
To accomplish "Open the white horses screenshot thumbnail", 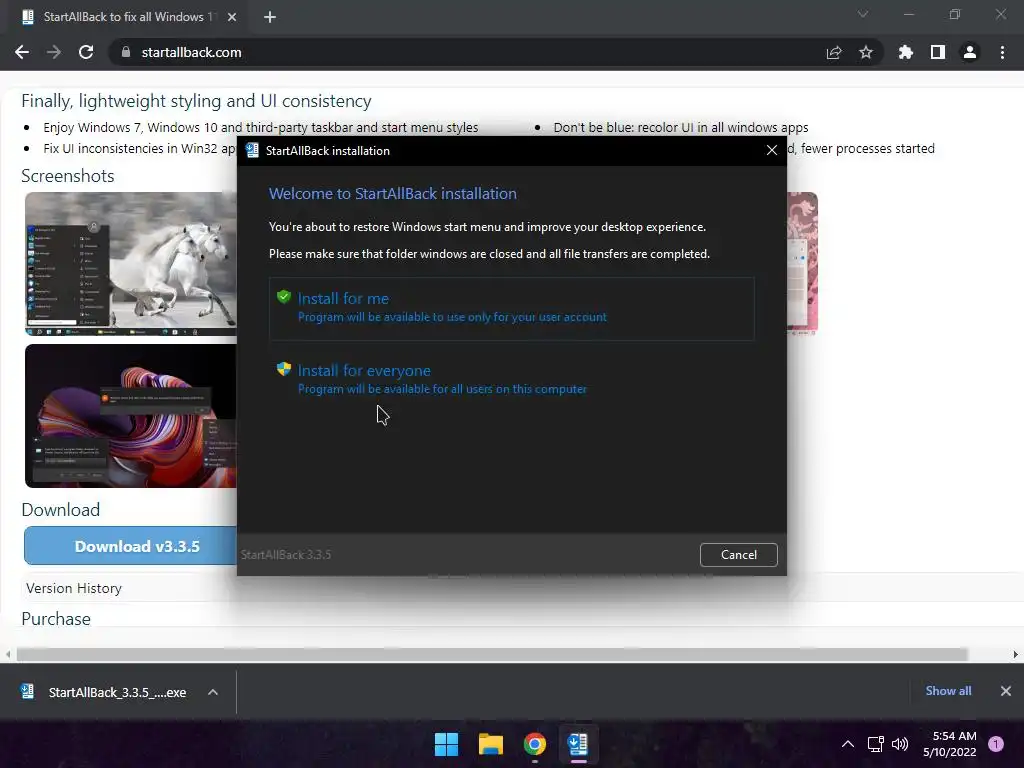I will [131, 264].
